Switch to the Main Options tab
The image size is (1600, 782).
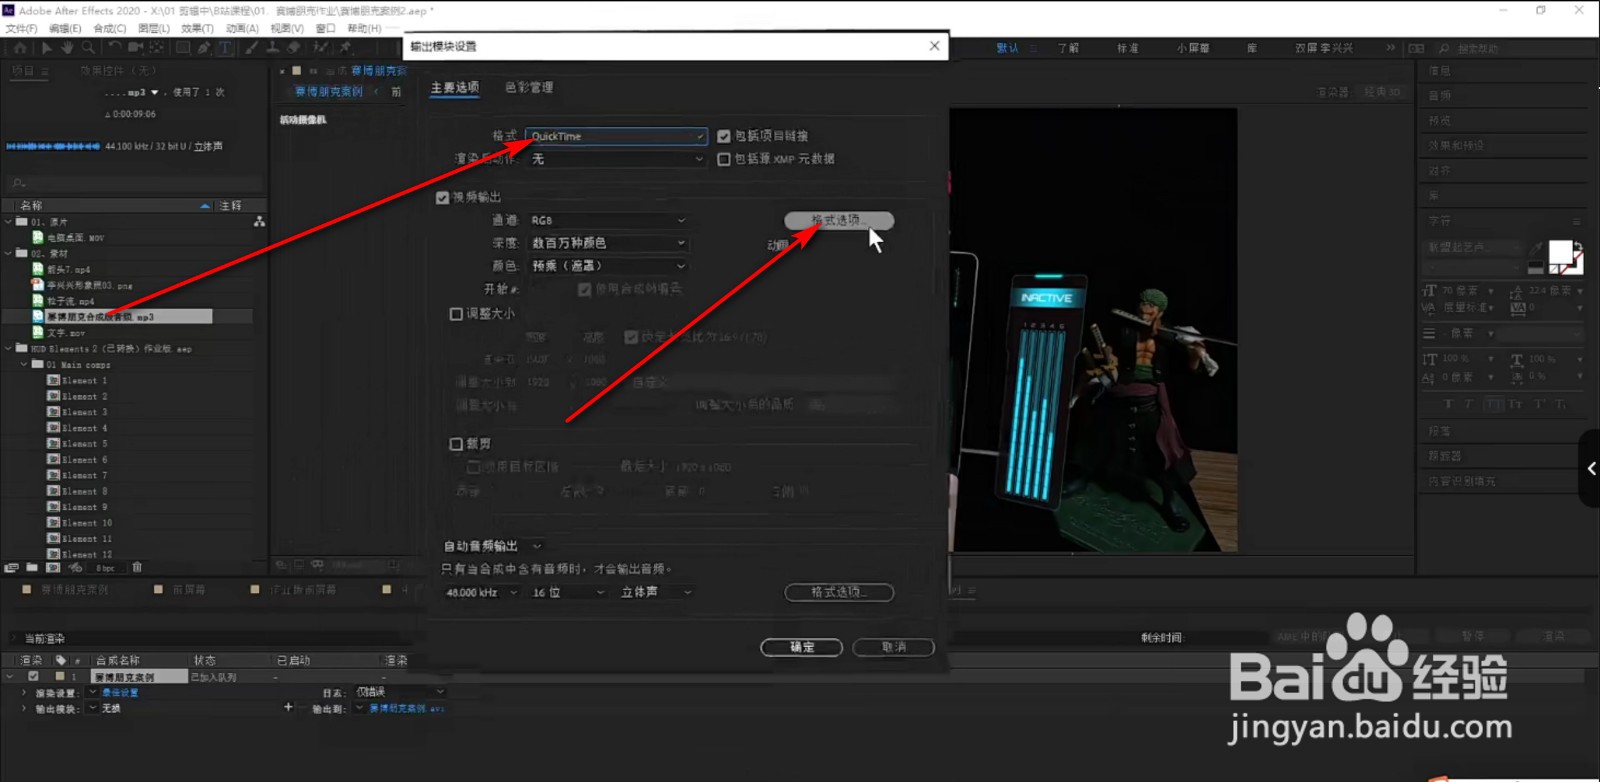[455, 88]
